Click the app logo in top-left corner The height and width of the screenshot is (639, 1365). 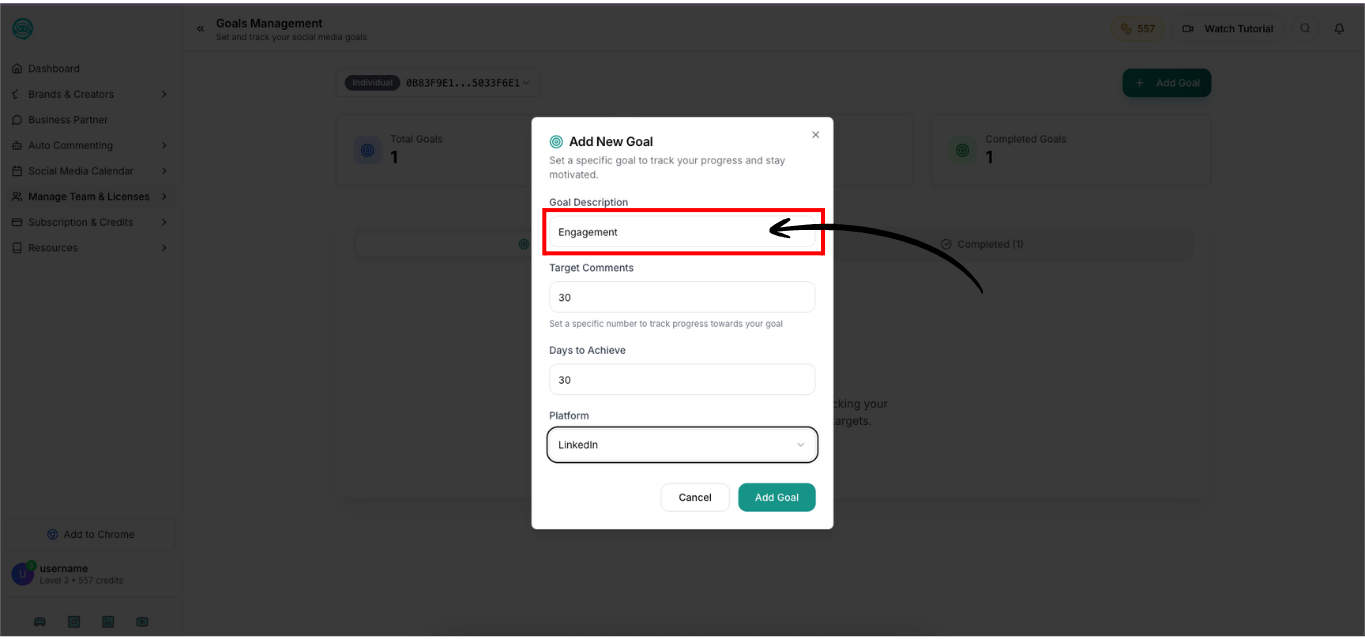[x=22, y=29]
